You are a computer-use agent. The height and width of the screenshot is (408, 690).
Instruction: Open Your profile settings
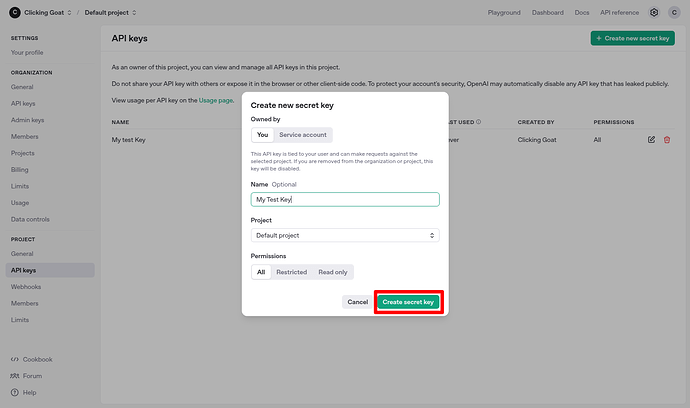(27, 52)
